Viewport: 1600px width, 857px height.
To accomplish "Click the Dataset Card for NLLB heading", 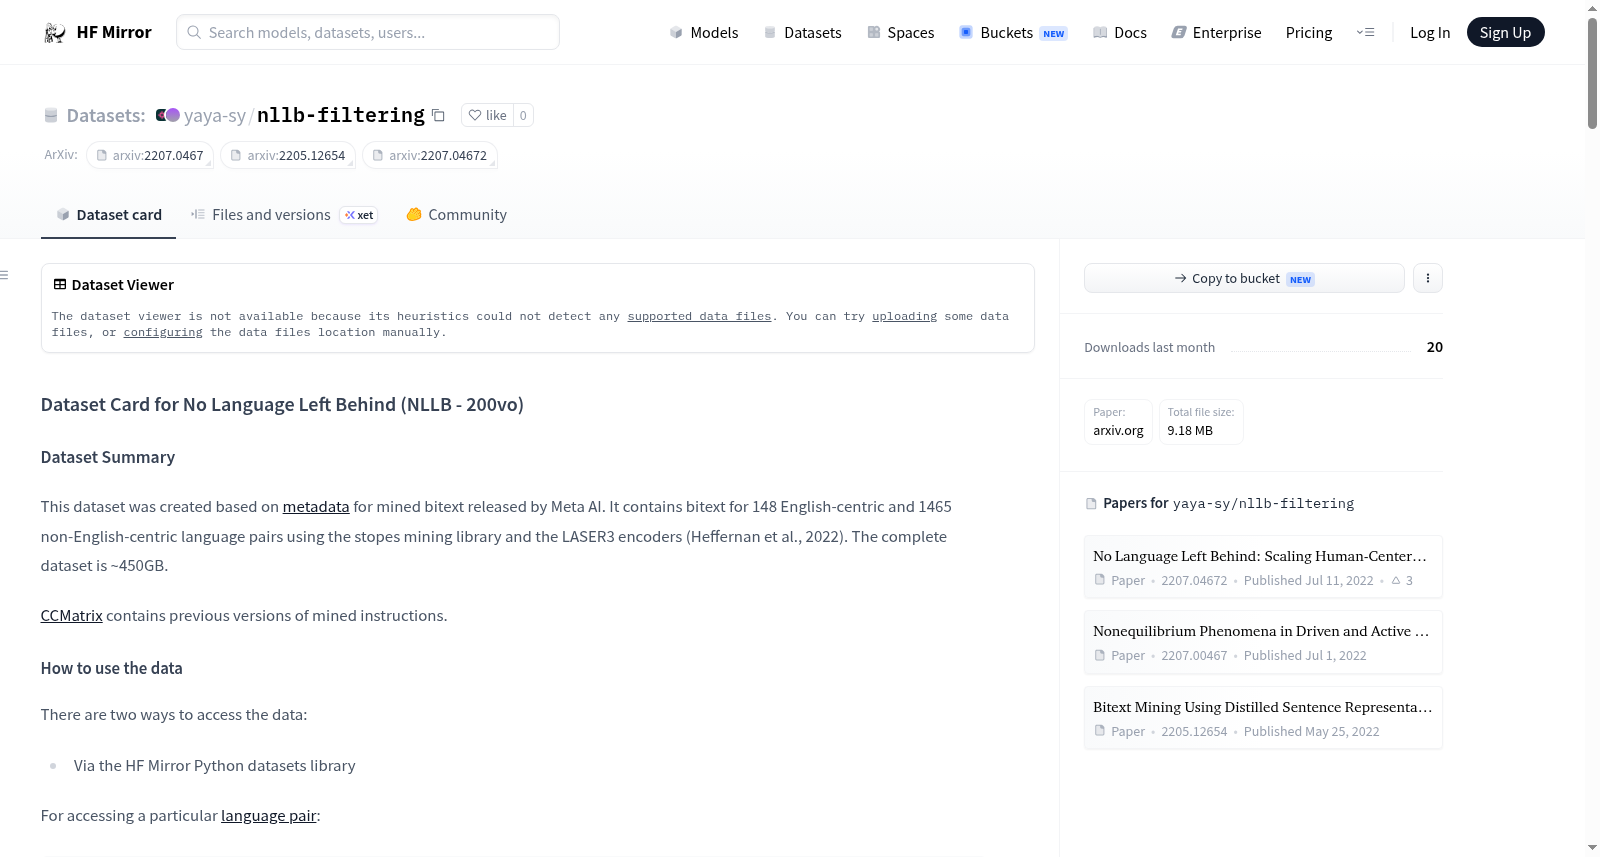I will (x=282, y=405).
